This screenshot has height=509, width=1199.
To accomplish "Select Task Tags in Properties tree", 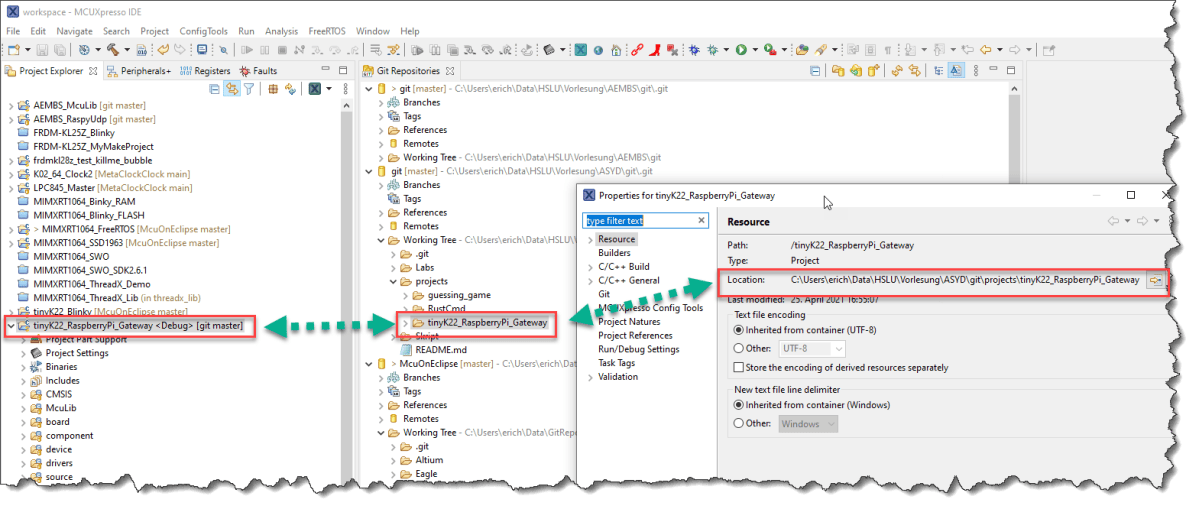I will 616,363.
